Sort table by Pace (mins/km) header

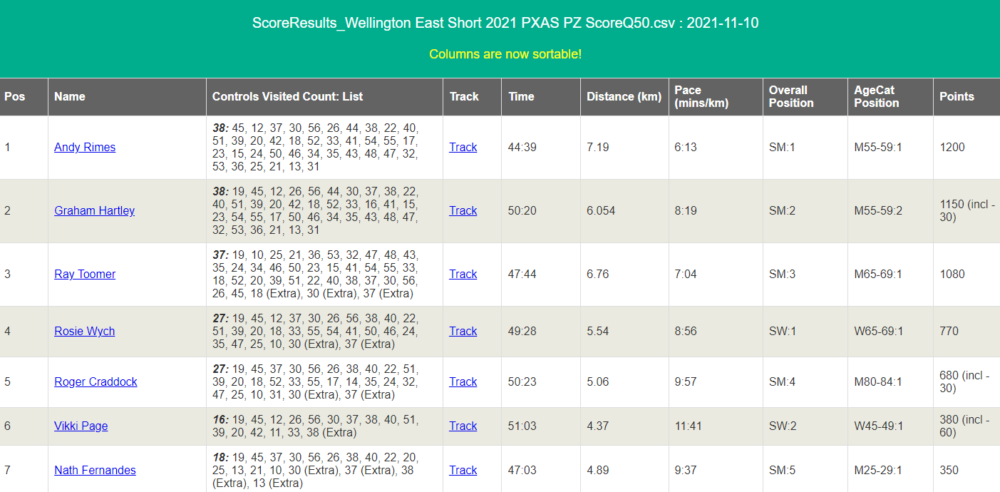[716, 97]
